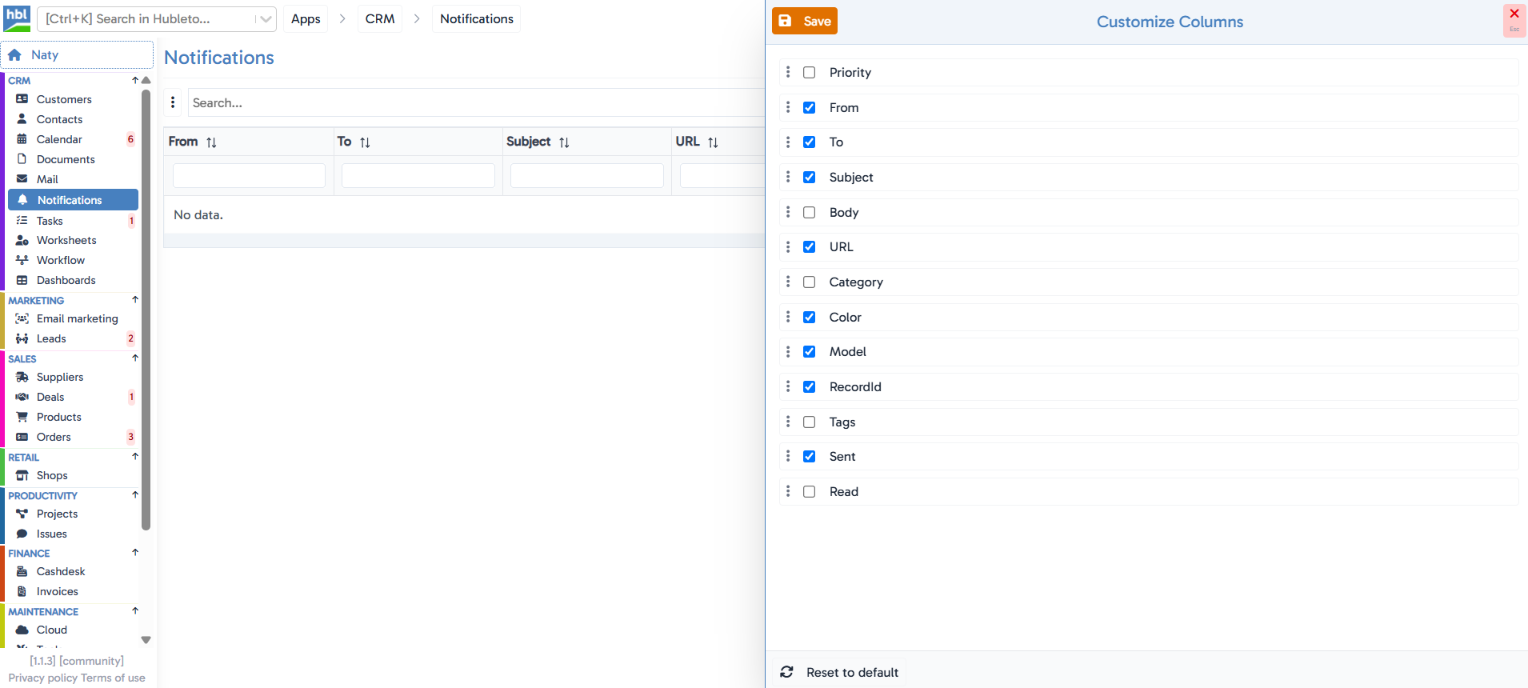Click the Suppliers truck icon
This screenshot has height=688, width=1528.
(22, 377)
